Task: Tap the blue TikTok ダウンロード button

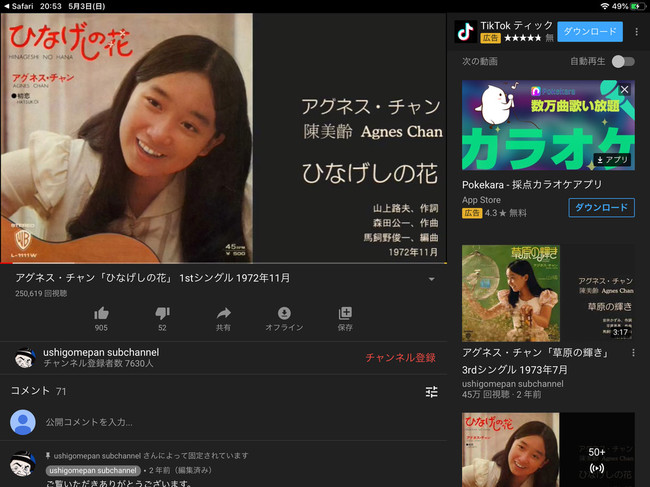Action: (x=590, y=32)
